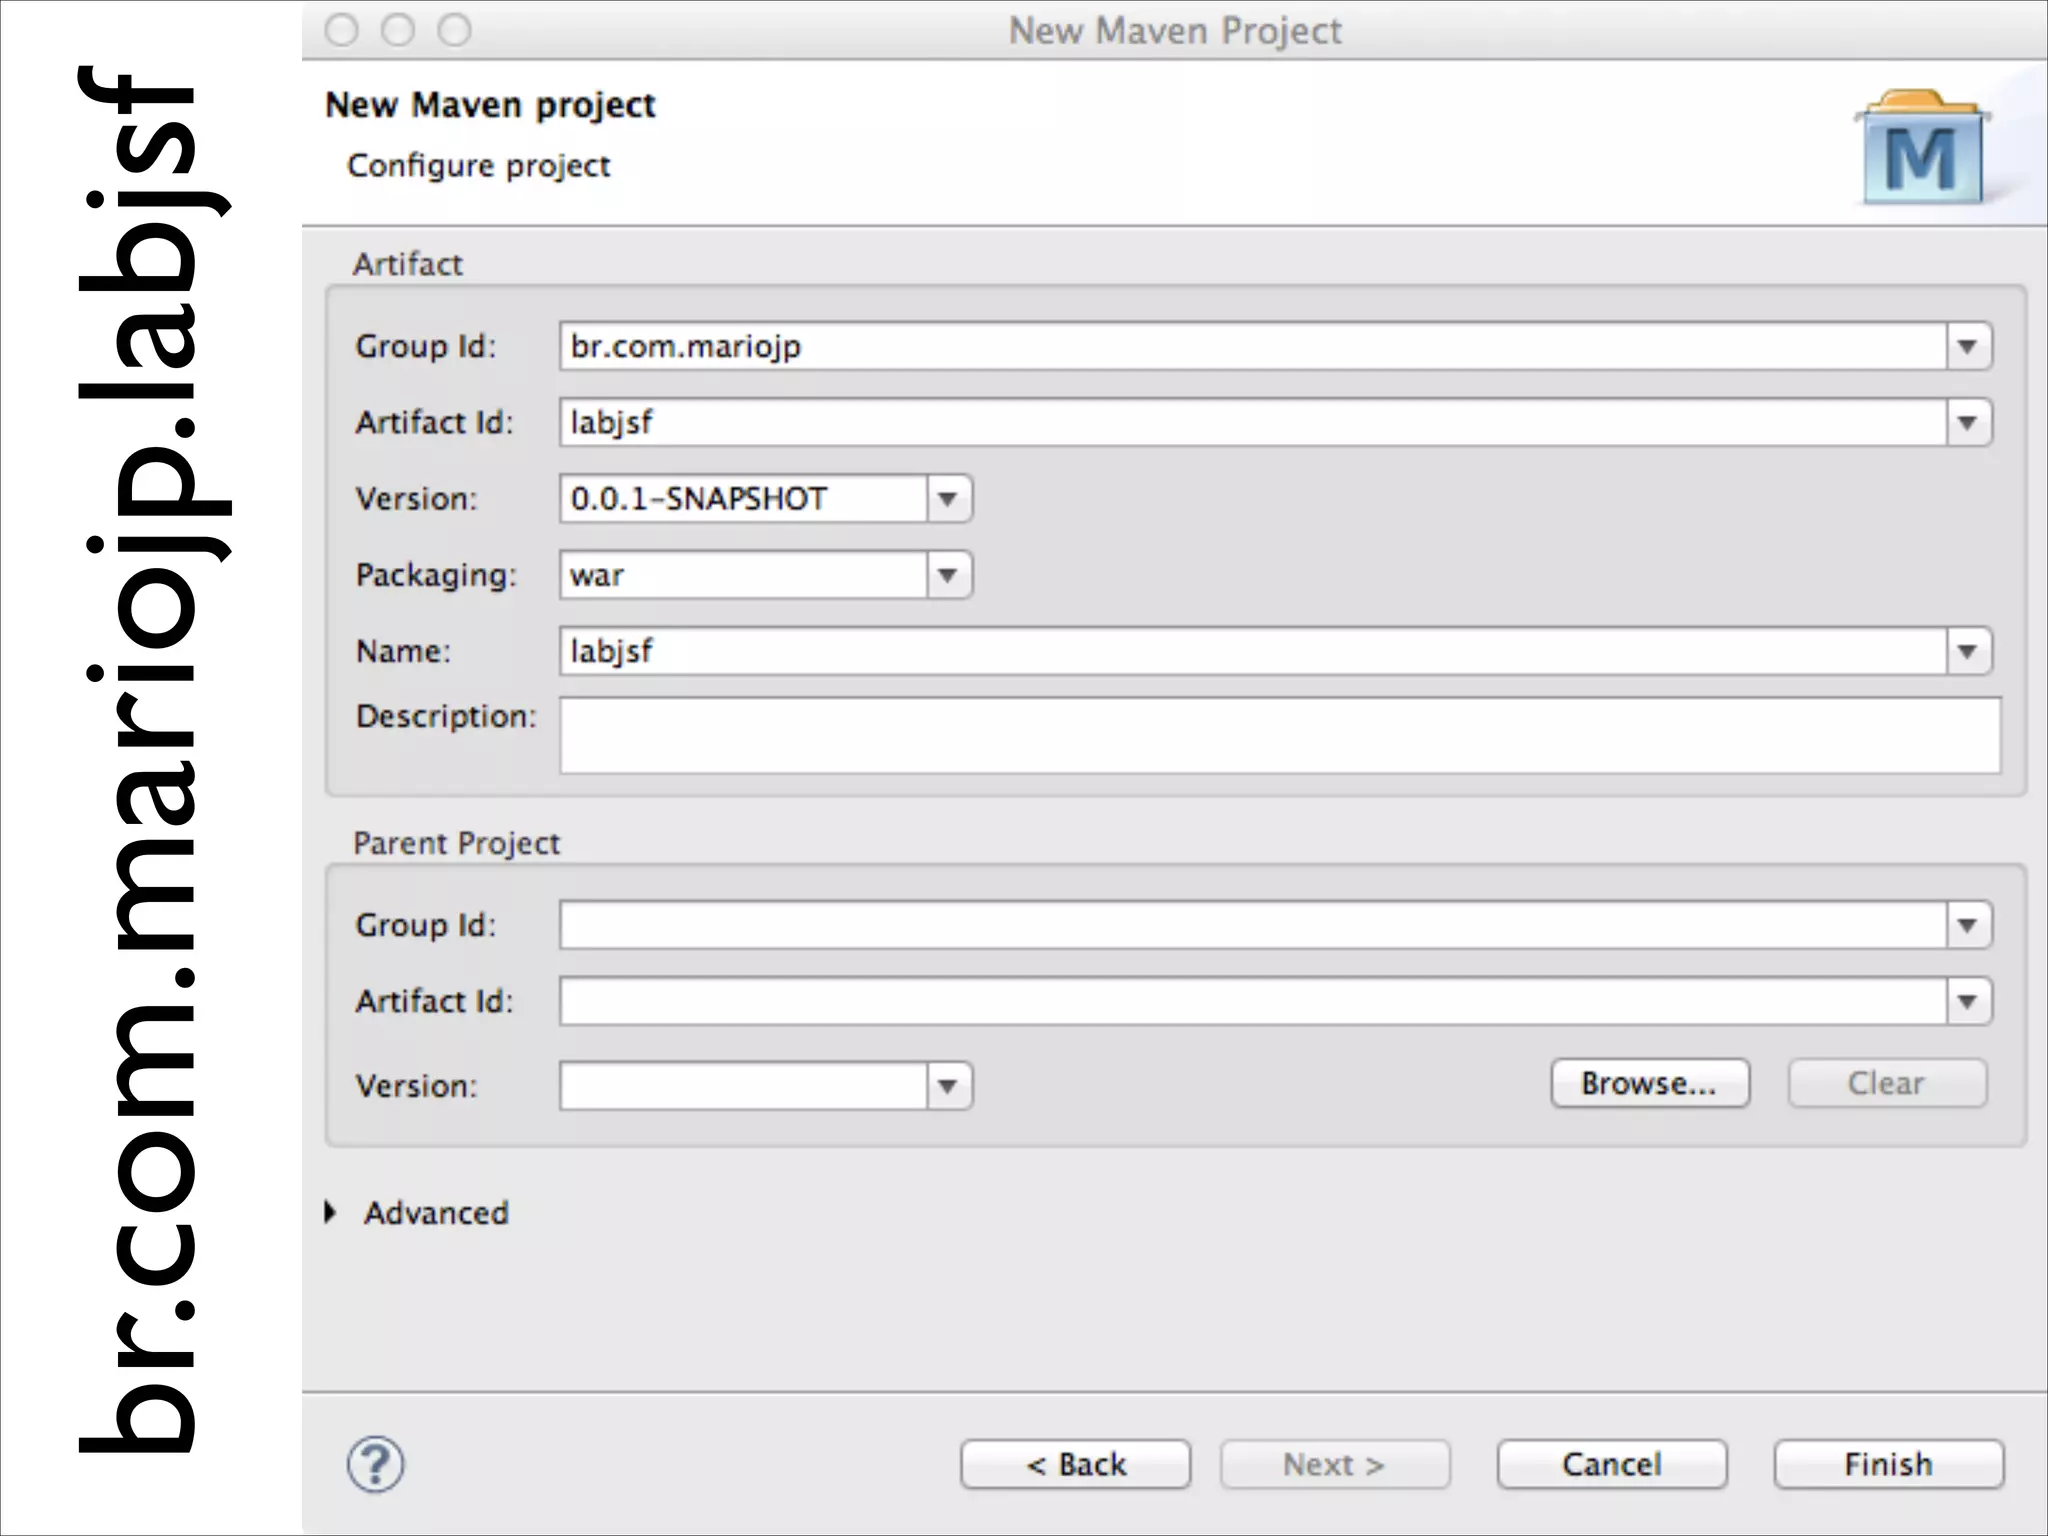Click the Name field containing labjsf
2048x1536 pixels.
(1250, 652)
